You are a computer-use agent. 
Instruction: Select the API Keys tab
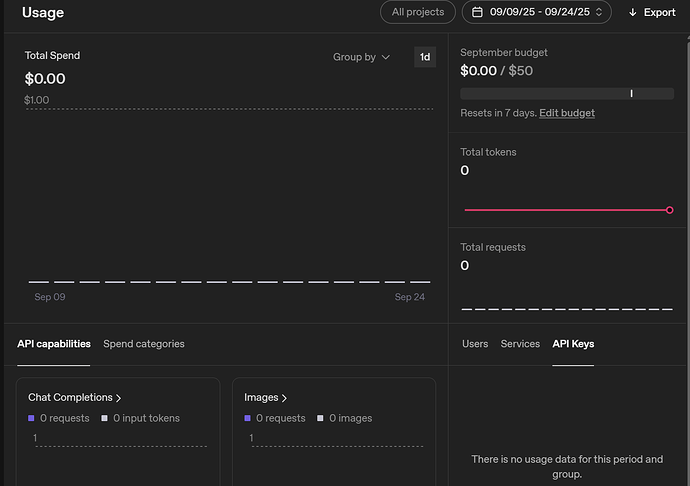point(573,344)
